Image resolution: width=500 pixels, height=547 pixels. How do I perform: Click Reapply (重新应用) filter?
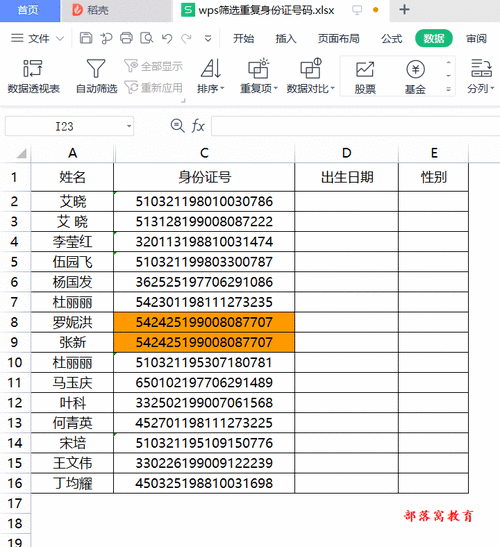[154, 88]
